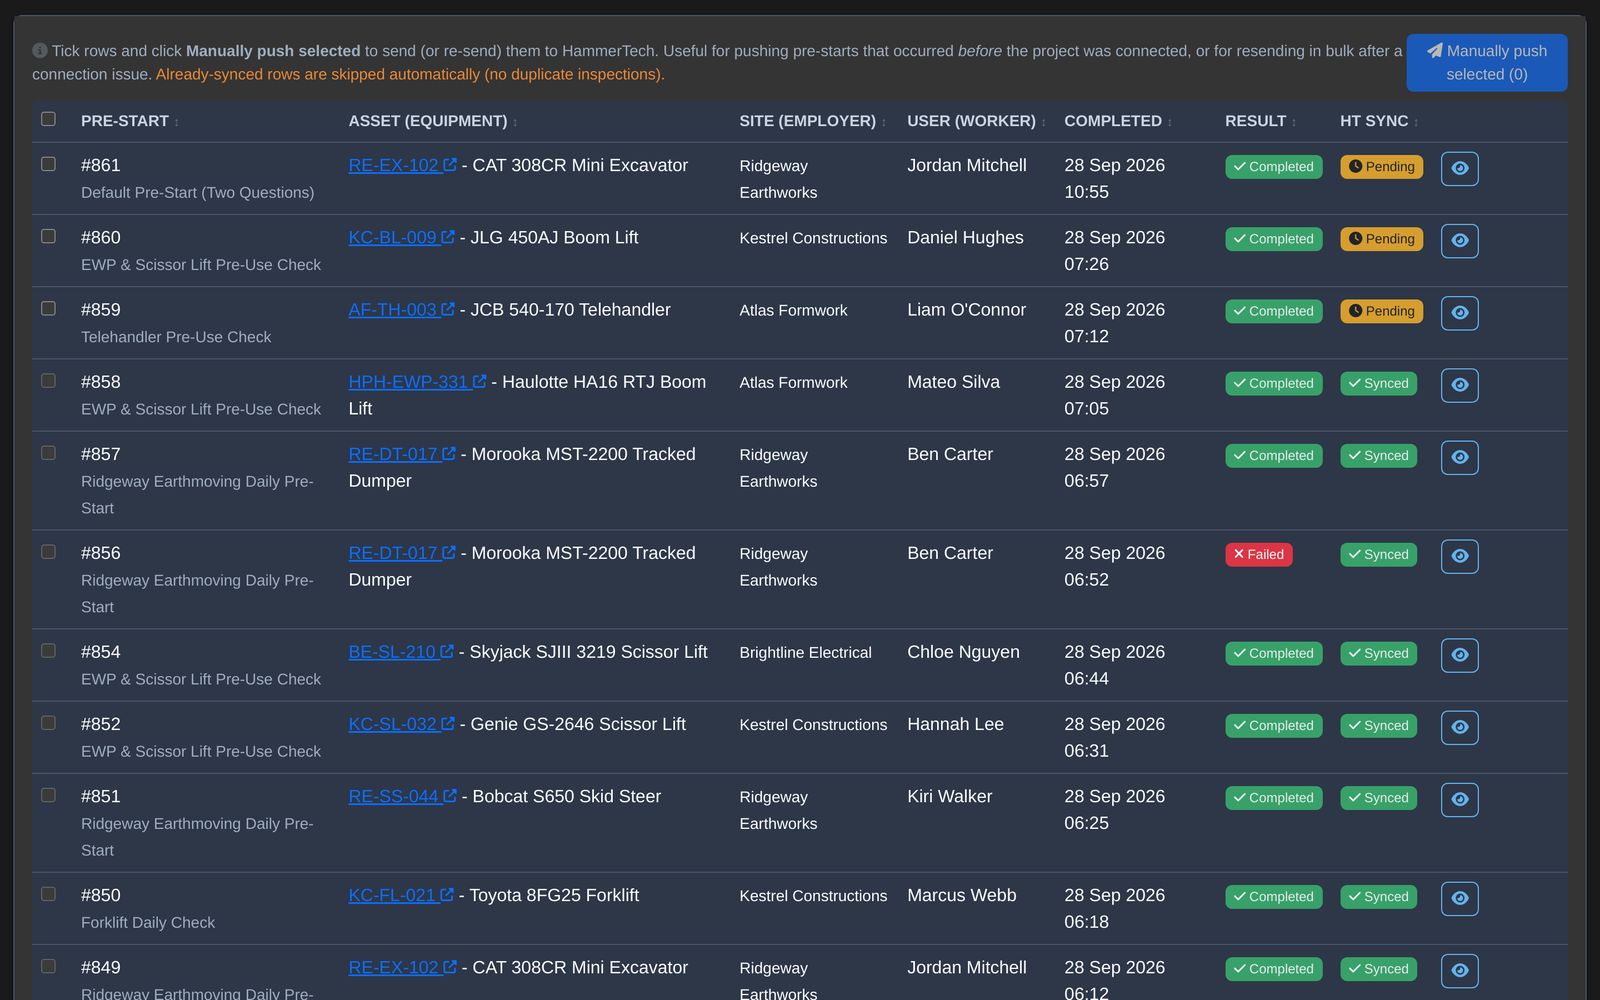This screenshot has height=1000, width=1600.
Task: Click the Completed badge on row #860
Action: click(x=1273, y=239)
